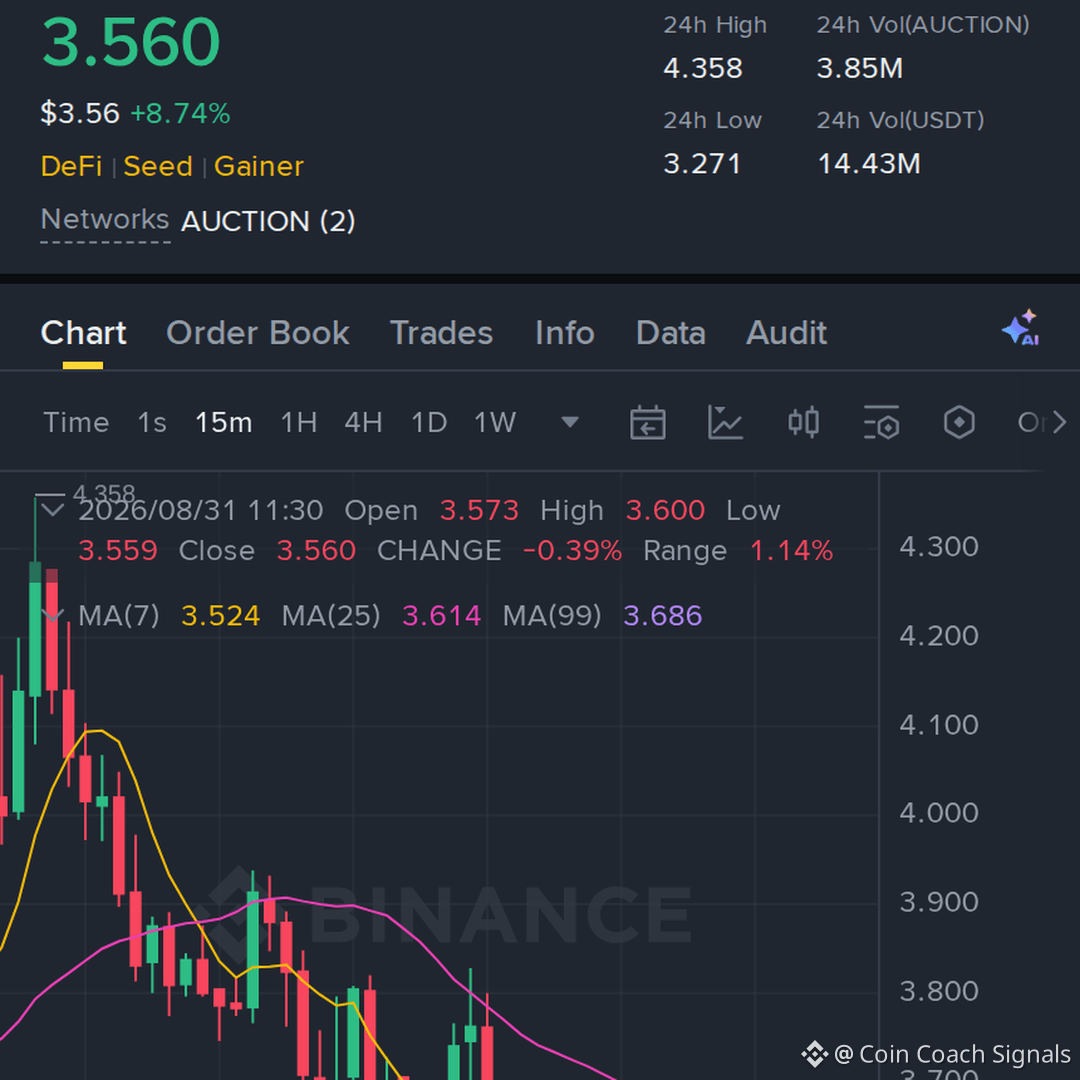This screenshot has height=1080, width=1080.
Task: Click the hexagon chart tools icon
Action: 959,422
